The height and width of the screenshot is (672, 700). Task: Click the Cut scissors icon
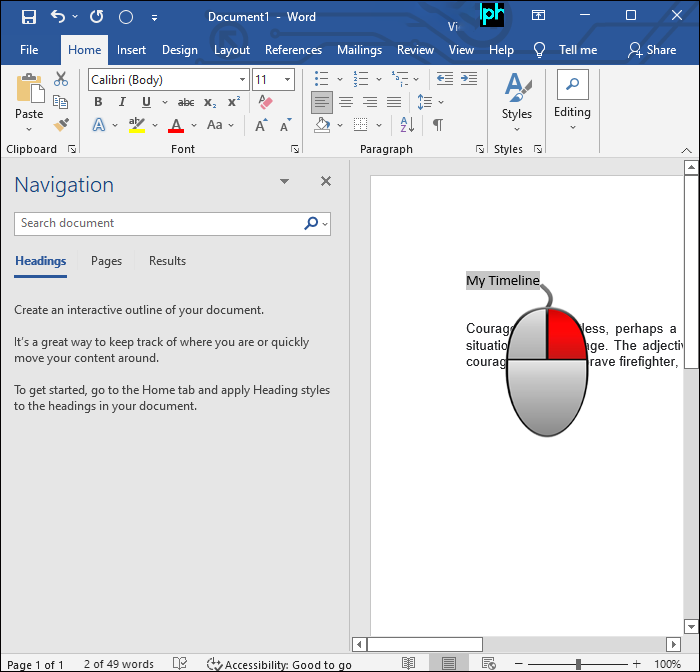(x=61, y=79)
